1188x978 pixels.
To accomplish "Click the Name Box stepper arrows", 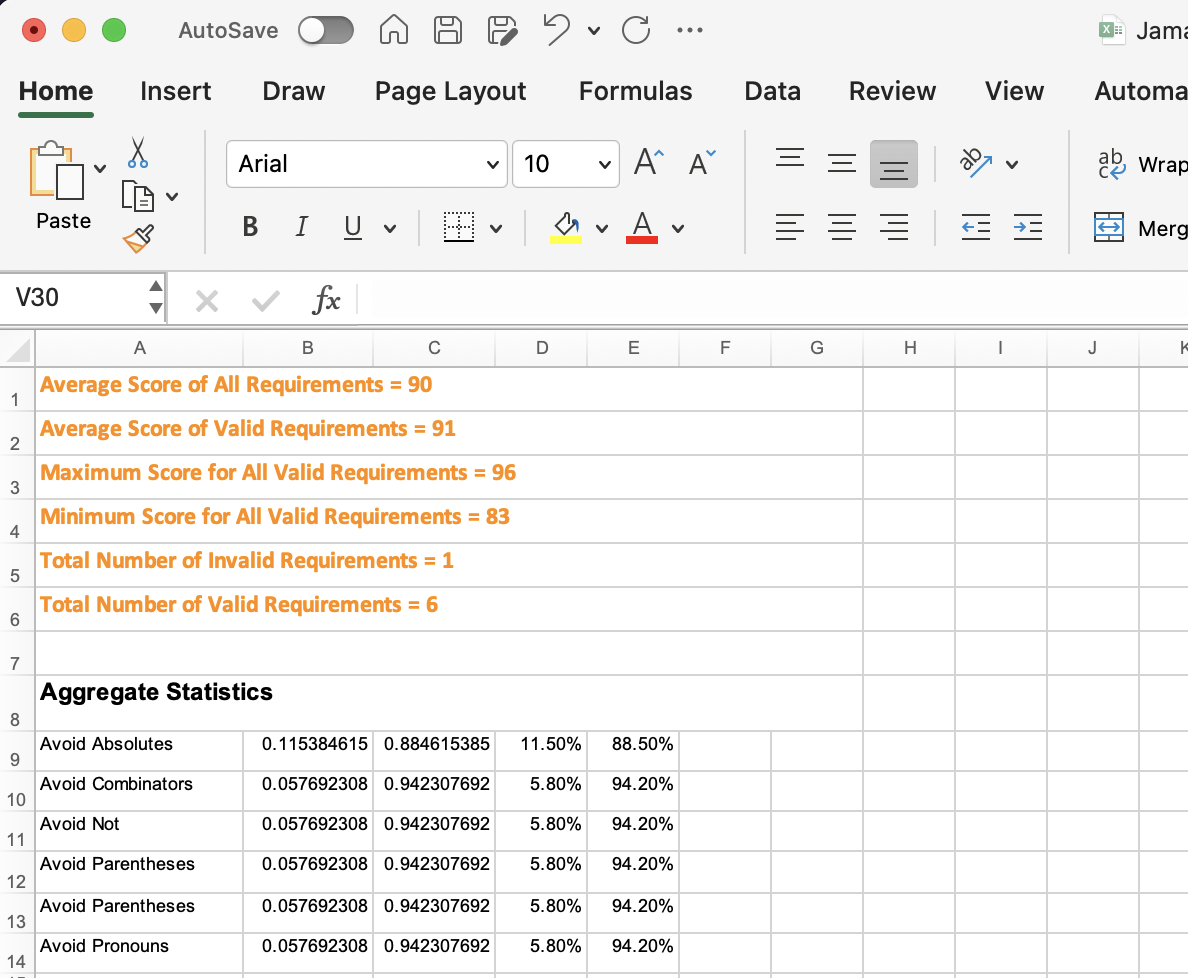I will 155,297.
